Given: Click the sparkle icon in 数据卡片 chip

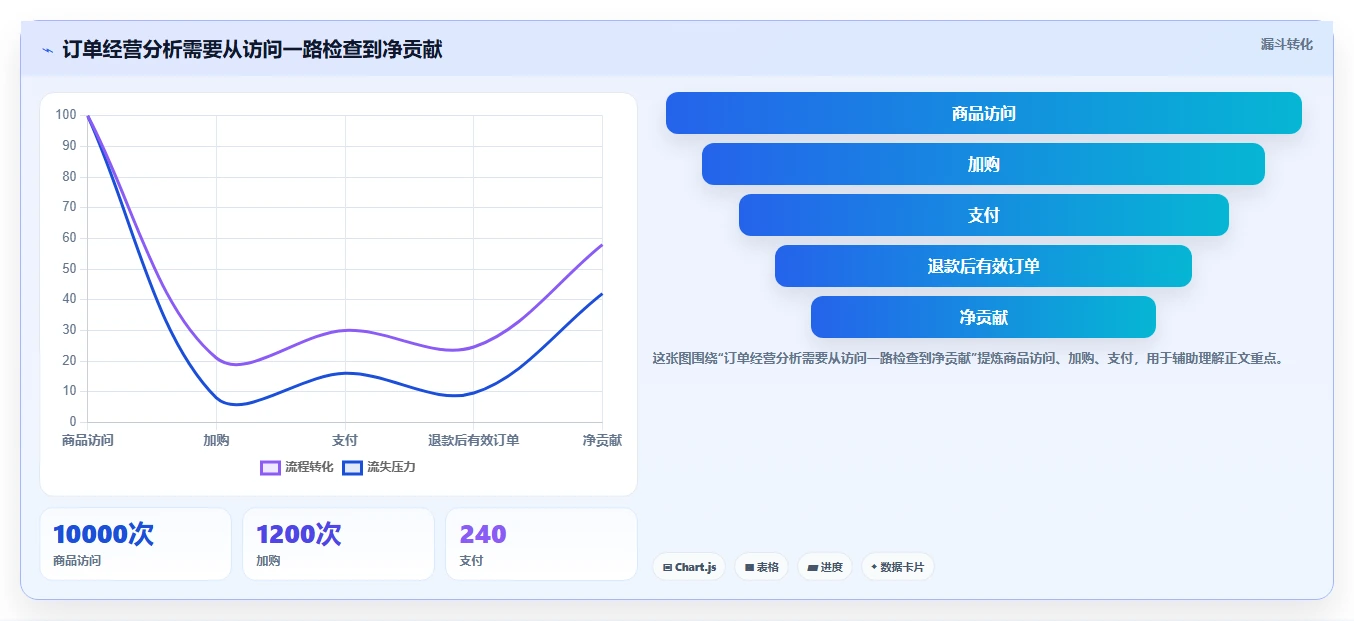Looking at the screenshot, I should pyautogui.click(x=874, y=567).
